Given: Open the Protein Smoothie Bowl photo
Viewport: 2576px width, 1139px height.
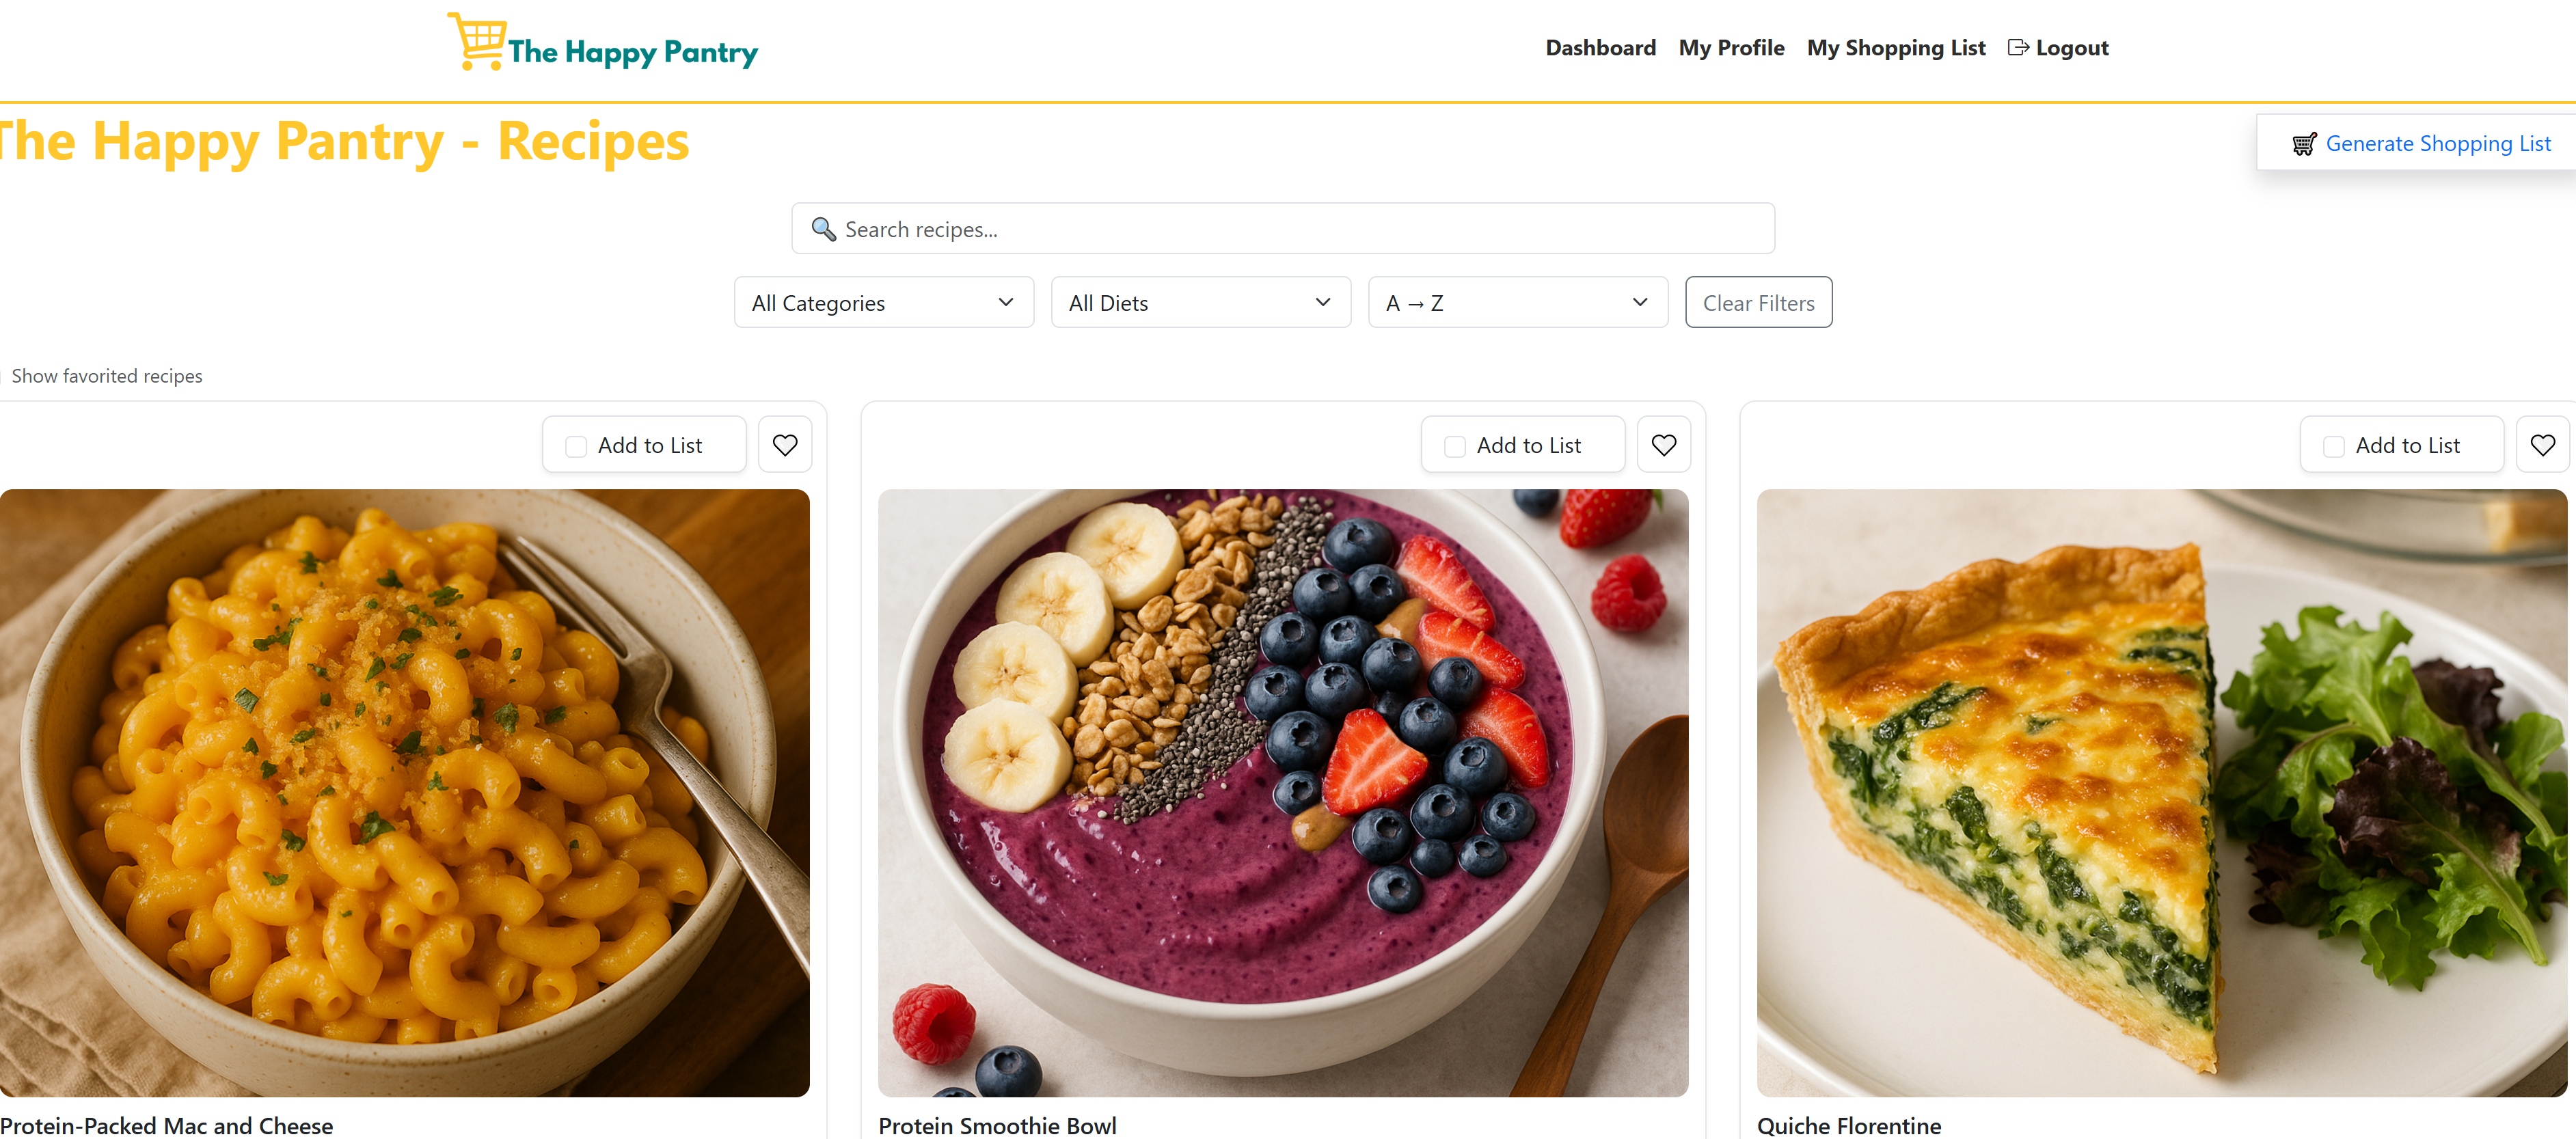Looking at the screenshot, I should pyautogui.click(x=1283, y=793).
